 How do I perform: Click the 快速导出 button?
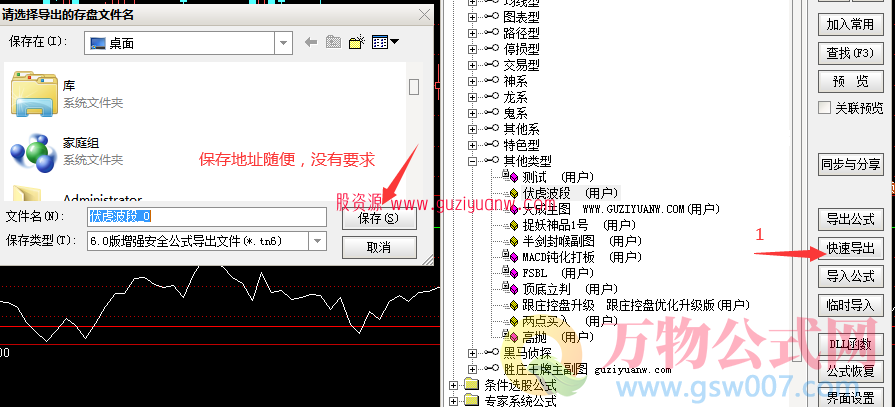pos(850,248)
